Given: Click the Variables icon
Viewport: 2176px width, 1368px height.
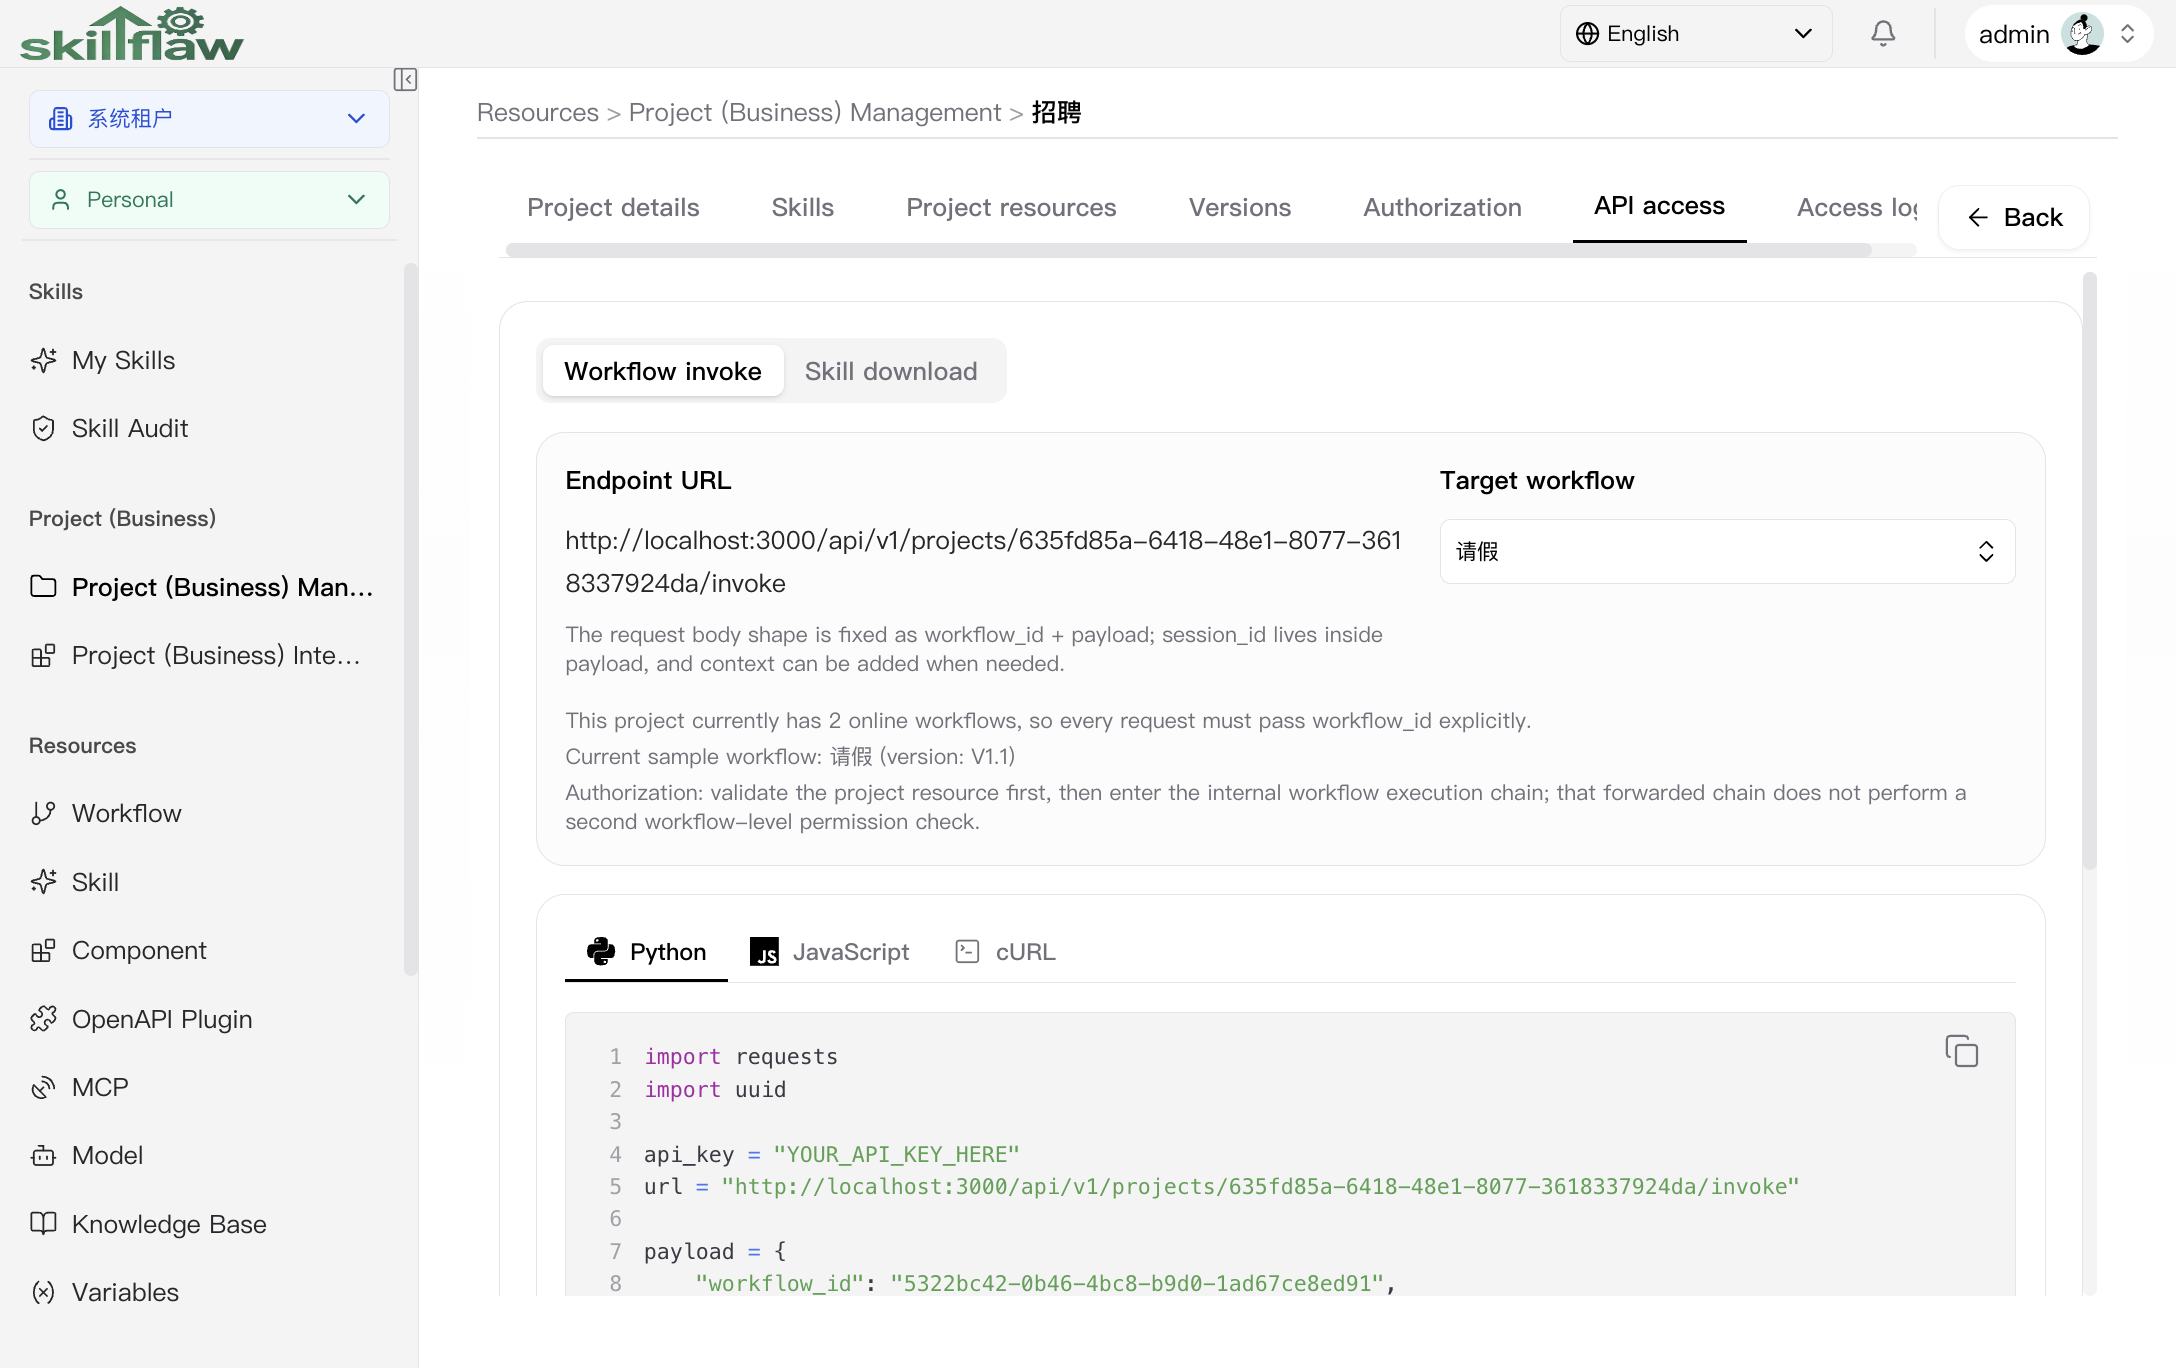Looking at the screenshot, I should point(43,1292).
